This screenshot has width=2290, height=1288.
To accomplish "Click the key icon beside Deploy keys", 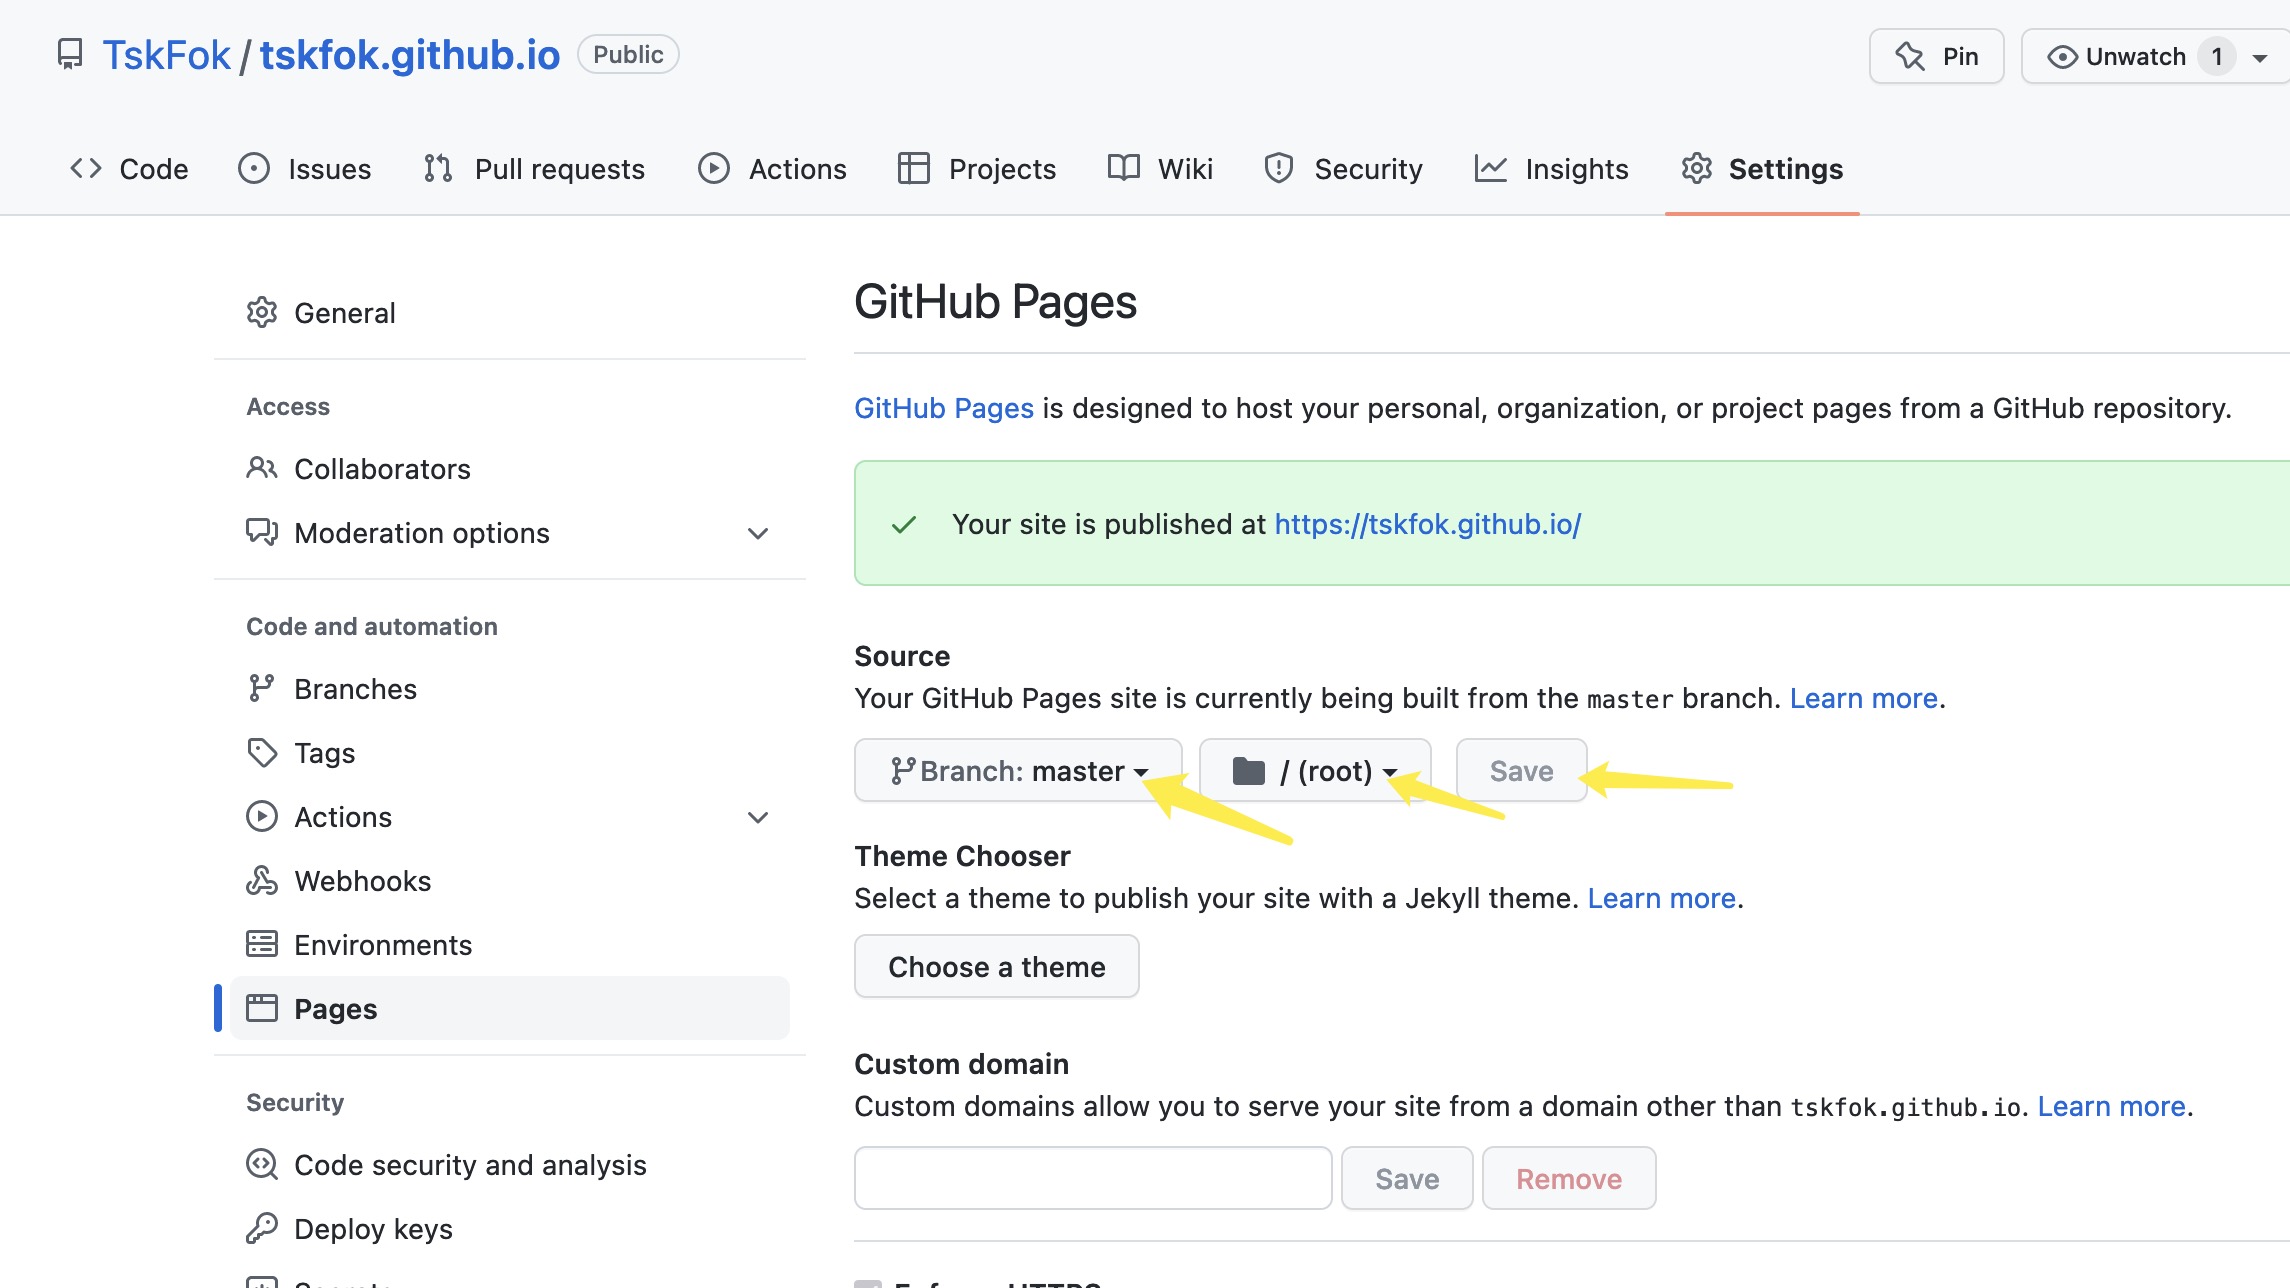I will pyautogui.click(x=262, y=1228).
